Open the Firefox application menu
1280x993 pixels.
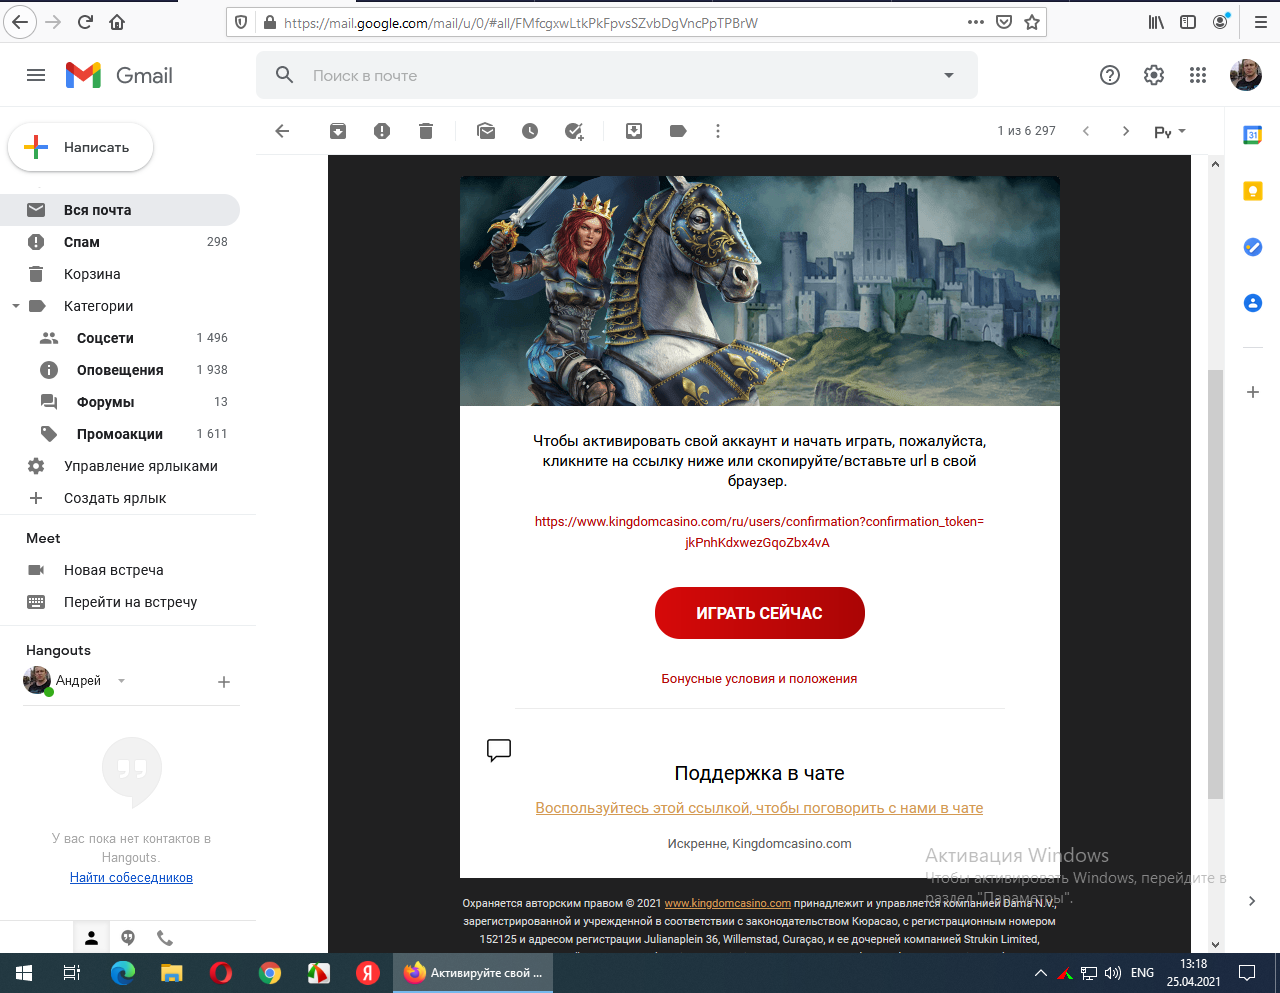[x=1260, y=22]
